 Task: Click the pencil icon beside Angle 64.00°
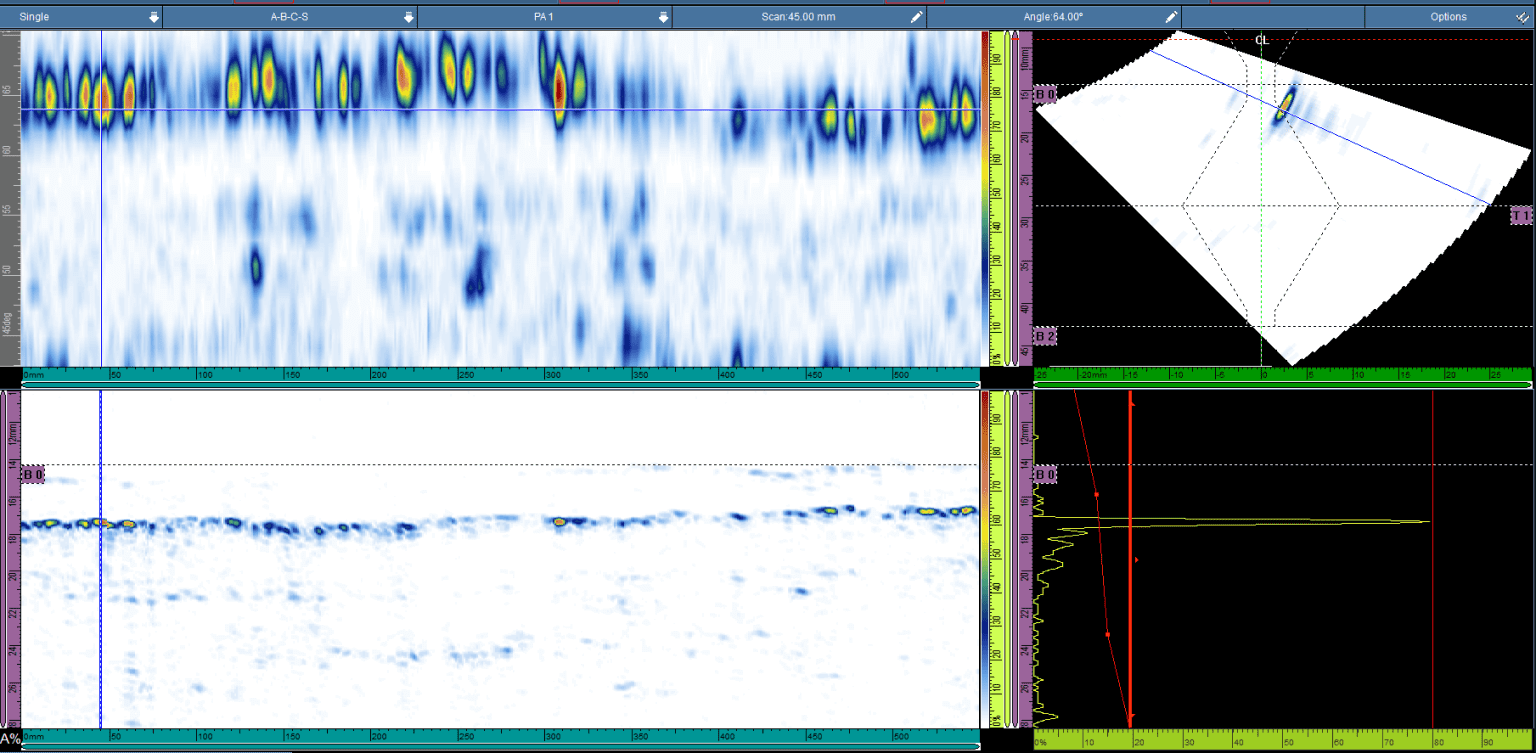1171,17
